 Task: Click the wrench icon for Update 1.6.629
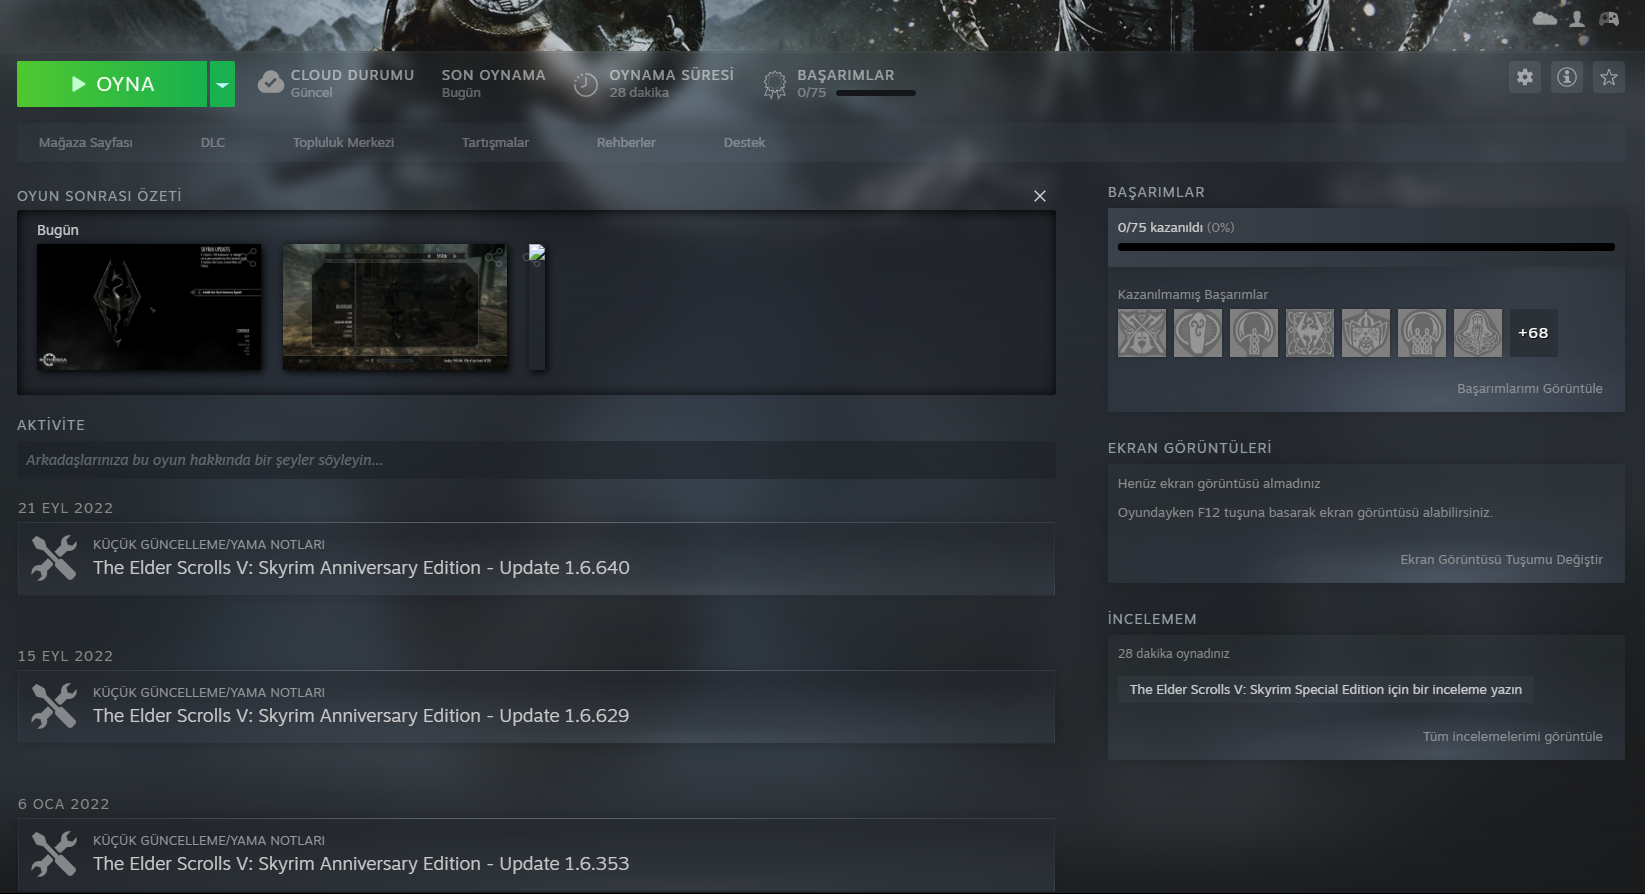54,706
